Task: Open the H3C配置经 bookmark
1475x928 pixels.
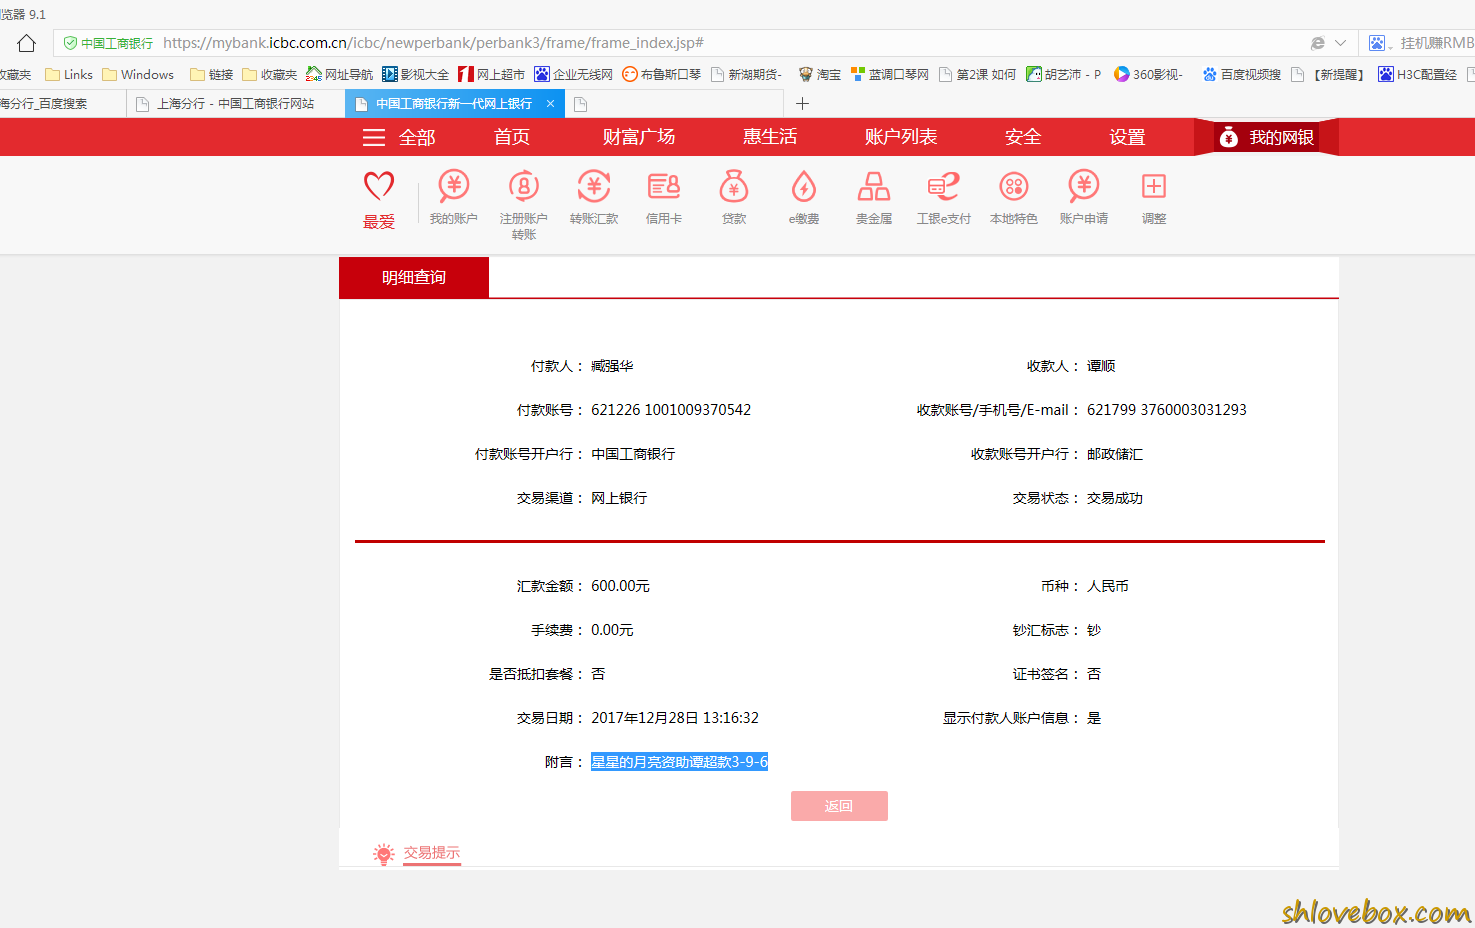Action: (x=1418, y=74)
